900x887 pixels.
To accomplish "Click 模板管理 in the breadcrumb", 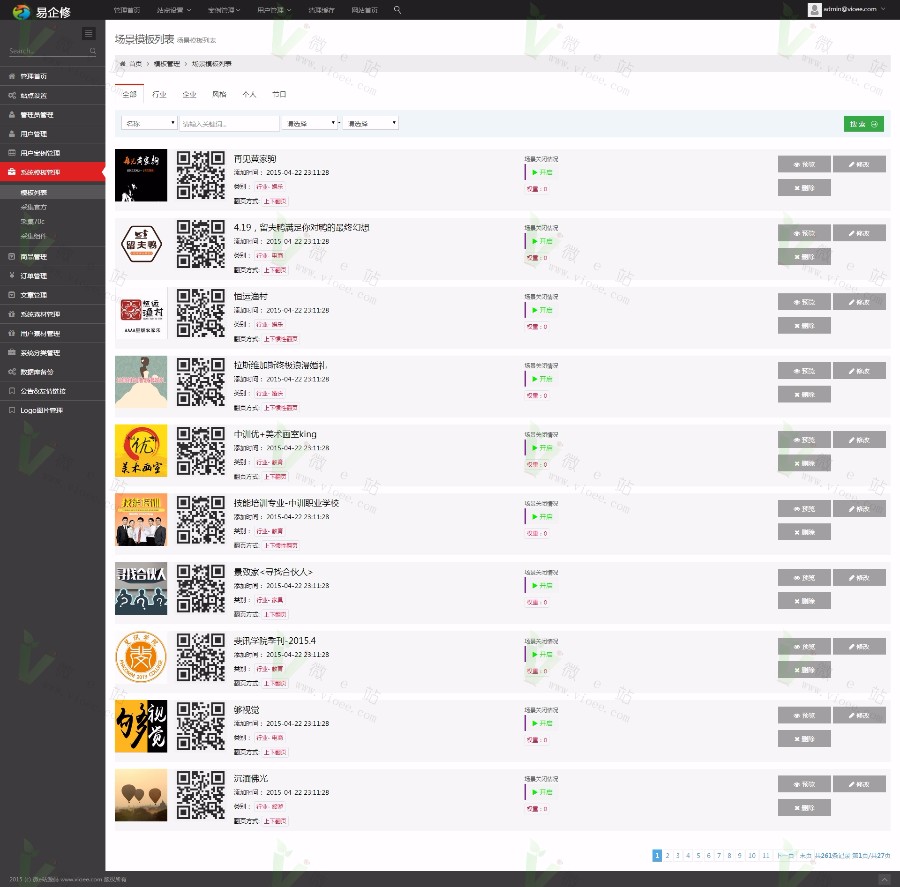I will [166, 64].
